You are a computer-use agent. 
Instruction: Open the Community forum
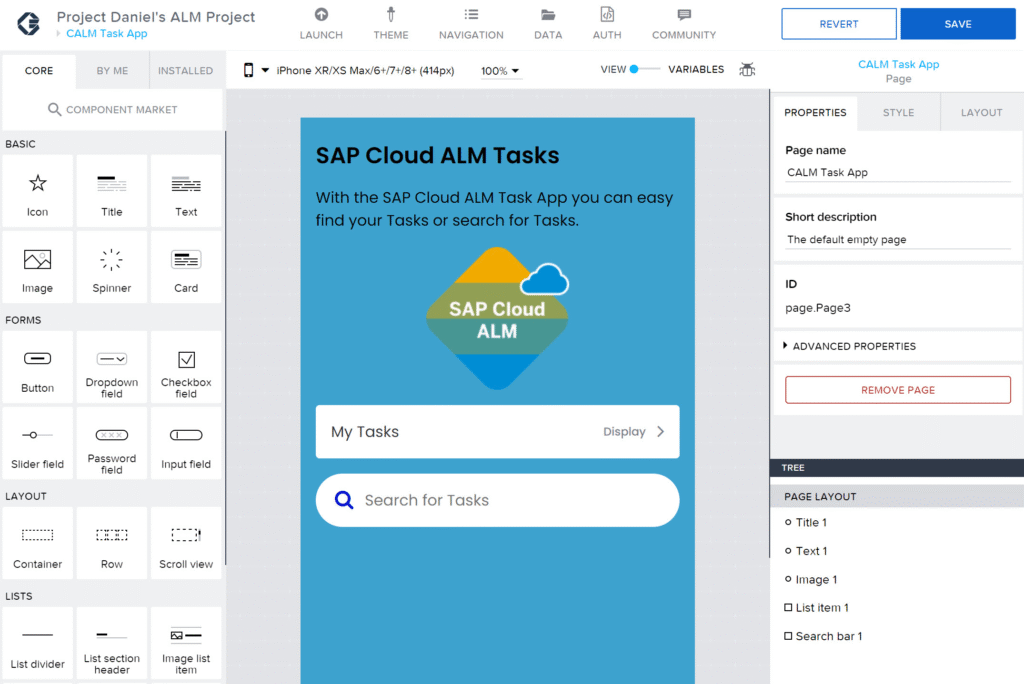pos(684,24)
